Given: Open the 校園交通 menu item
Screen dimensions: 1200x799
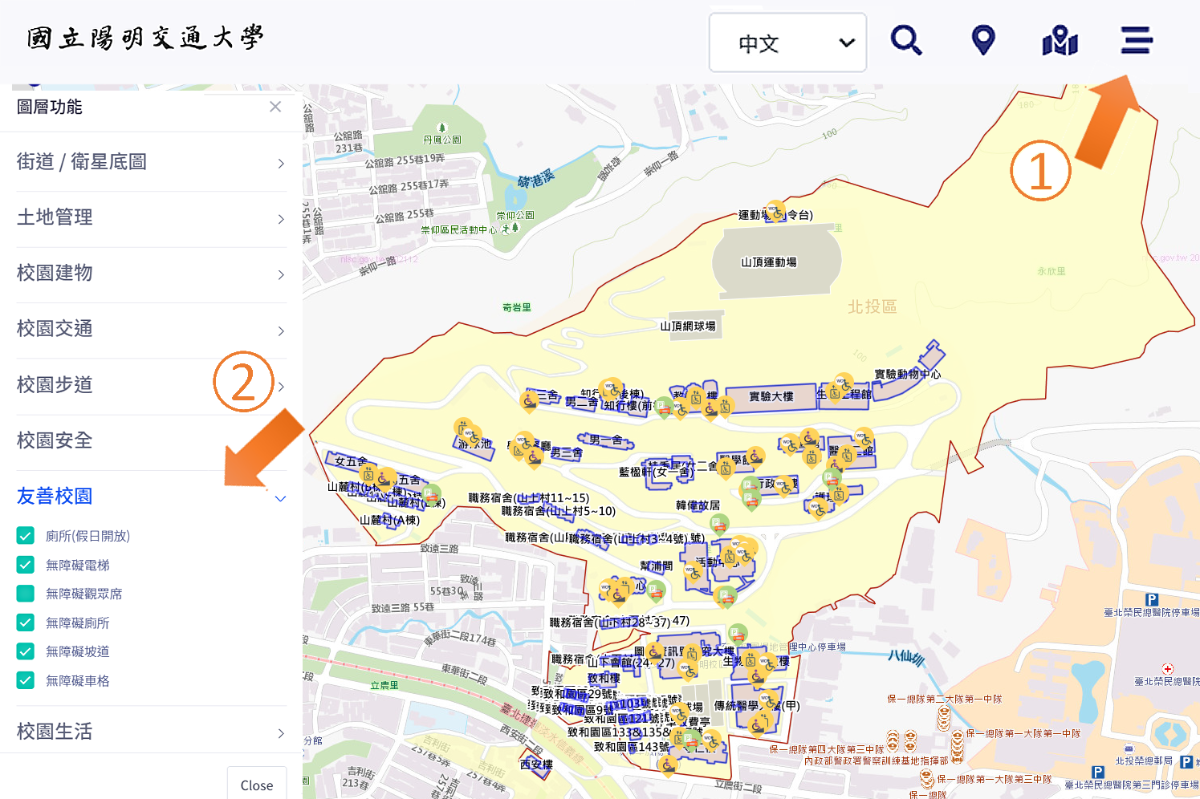Looking at the screenshot, I should click(151, 329).
